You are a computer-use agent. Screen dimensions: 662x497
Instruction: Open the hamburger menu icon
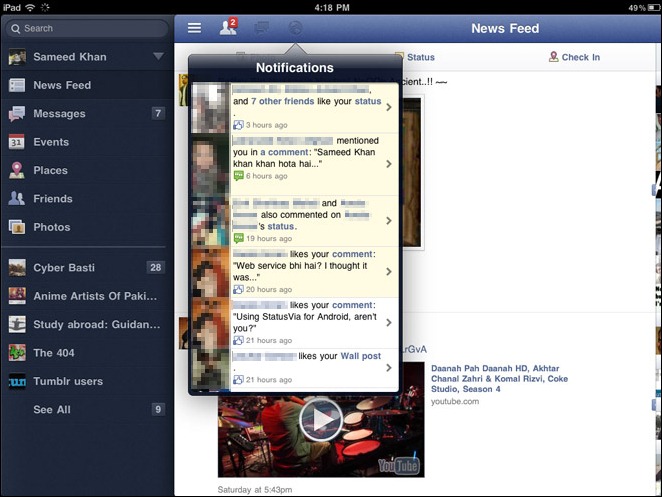click(194, 28)
